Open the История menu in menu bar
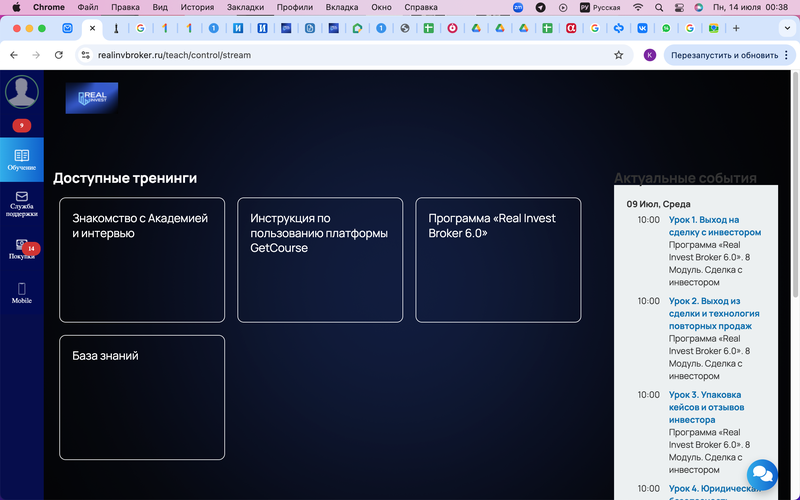 coord(197,7)
